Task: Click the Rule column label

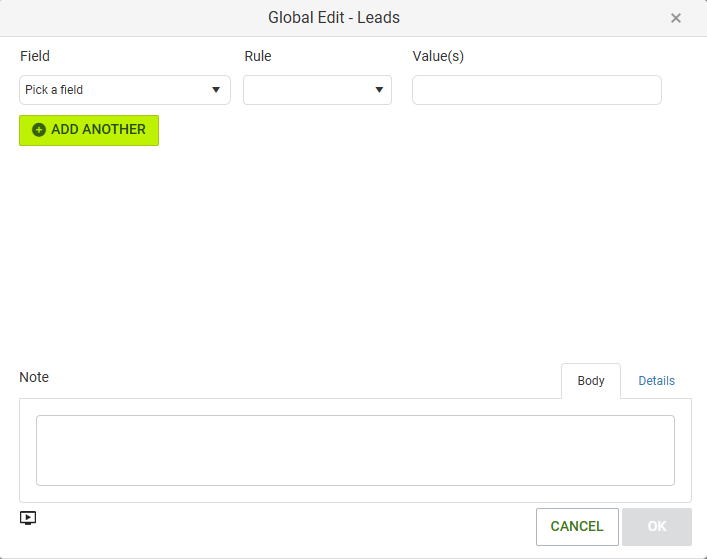Action: (258, 56)
